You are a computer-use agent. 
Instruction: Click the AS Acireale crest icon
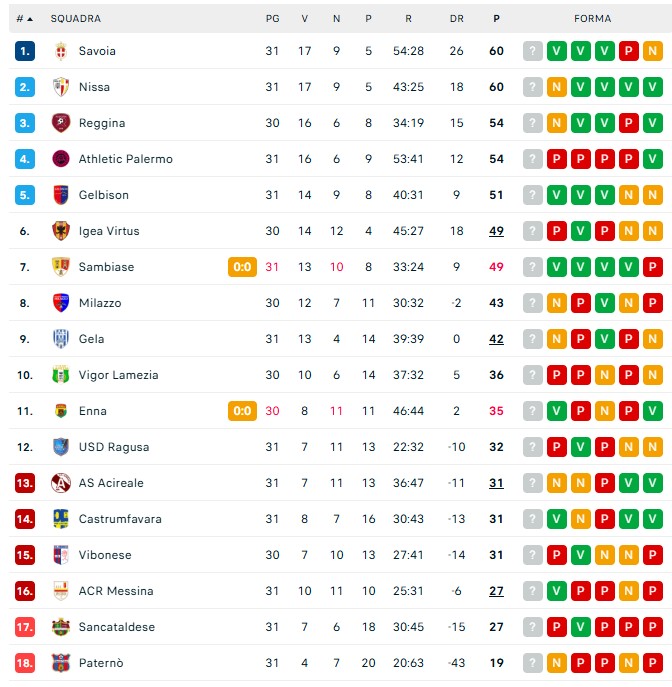[61, 483]
